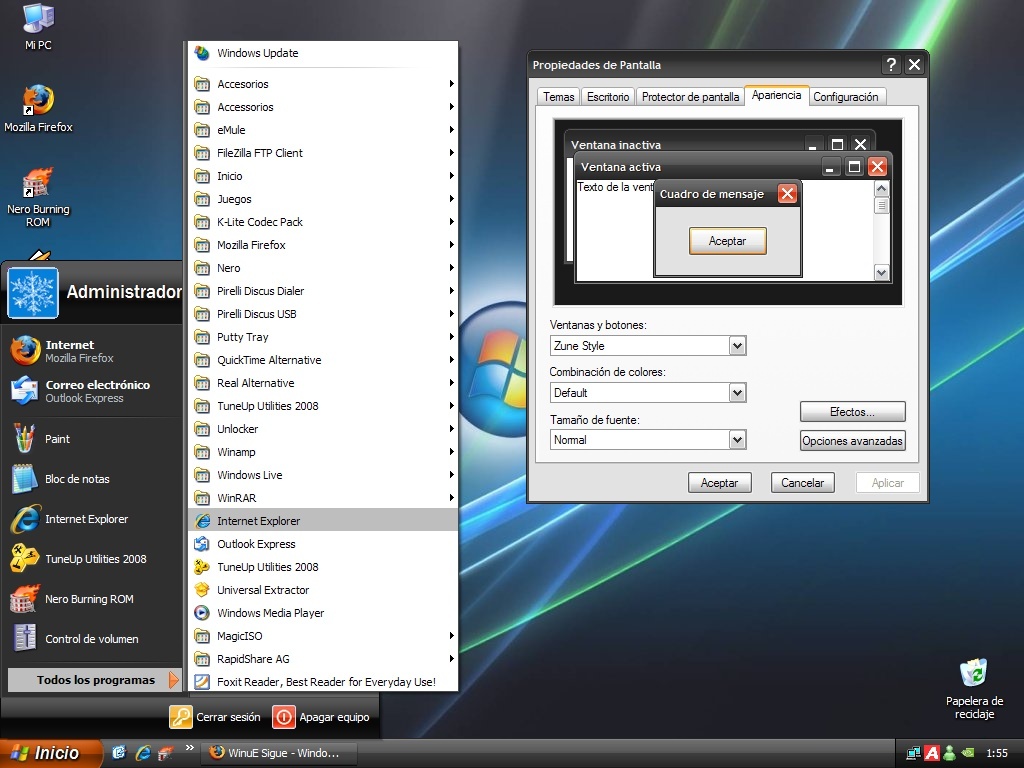Click the Apagar equipo power icon

[x=283, y=717]
